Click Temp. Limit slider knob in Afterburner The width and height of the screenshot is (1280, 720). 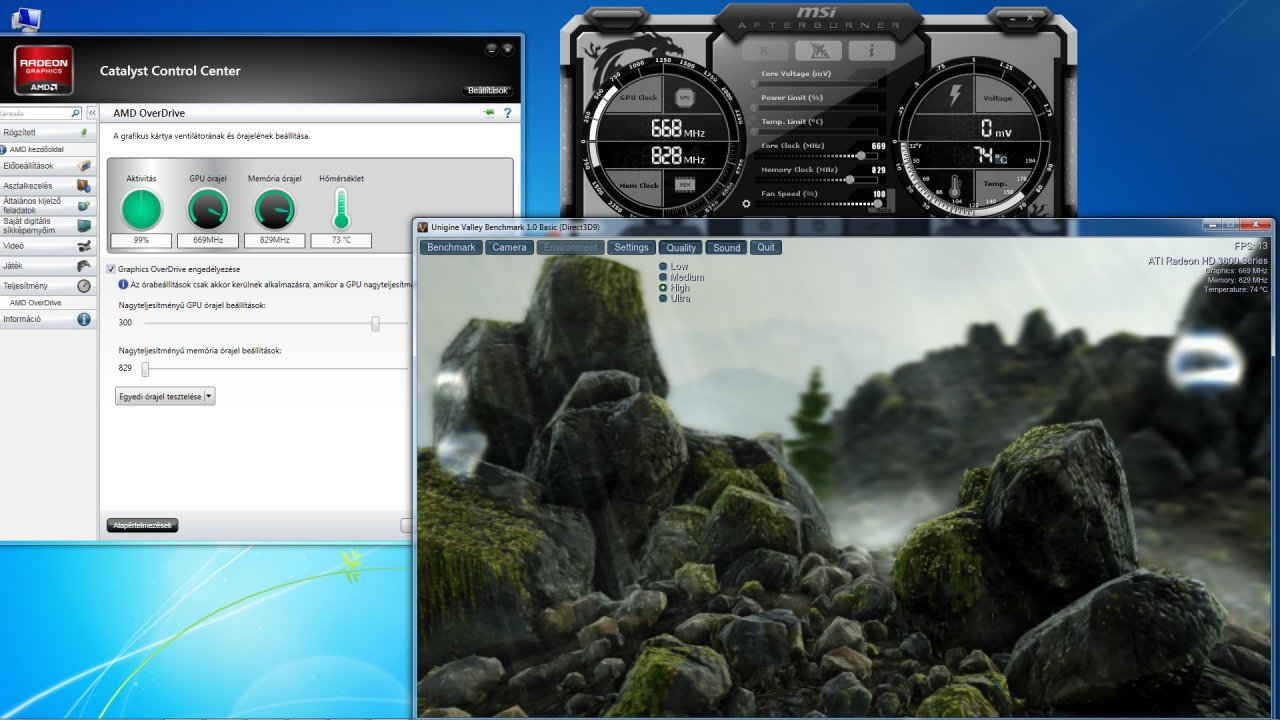point(754,132)
